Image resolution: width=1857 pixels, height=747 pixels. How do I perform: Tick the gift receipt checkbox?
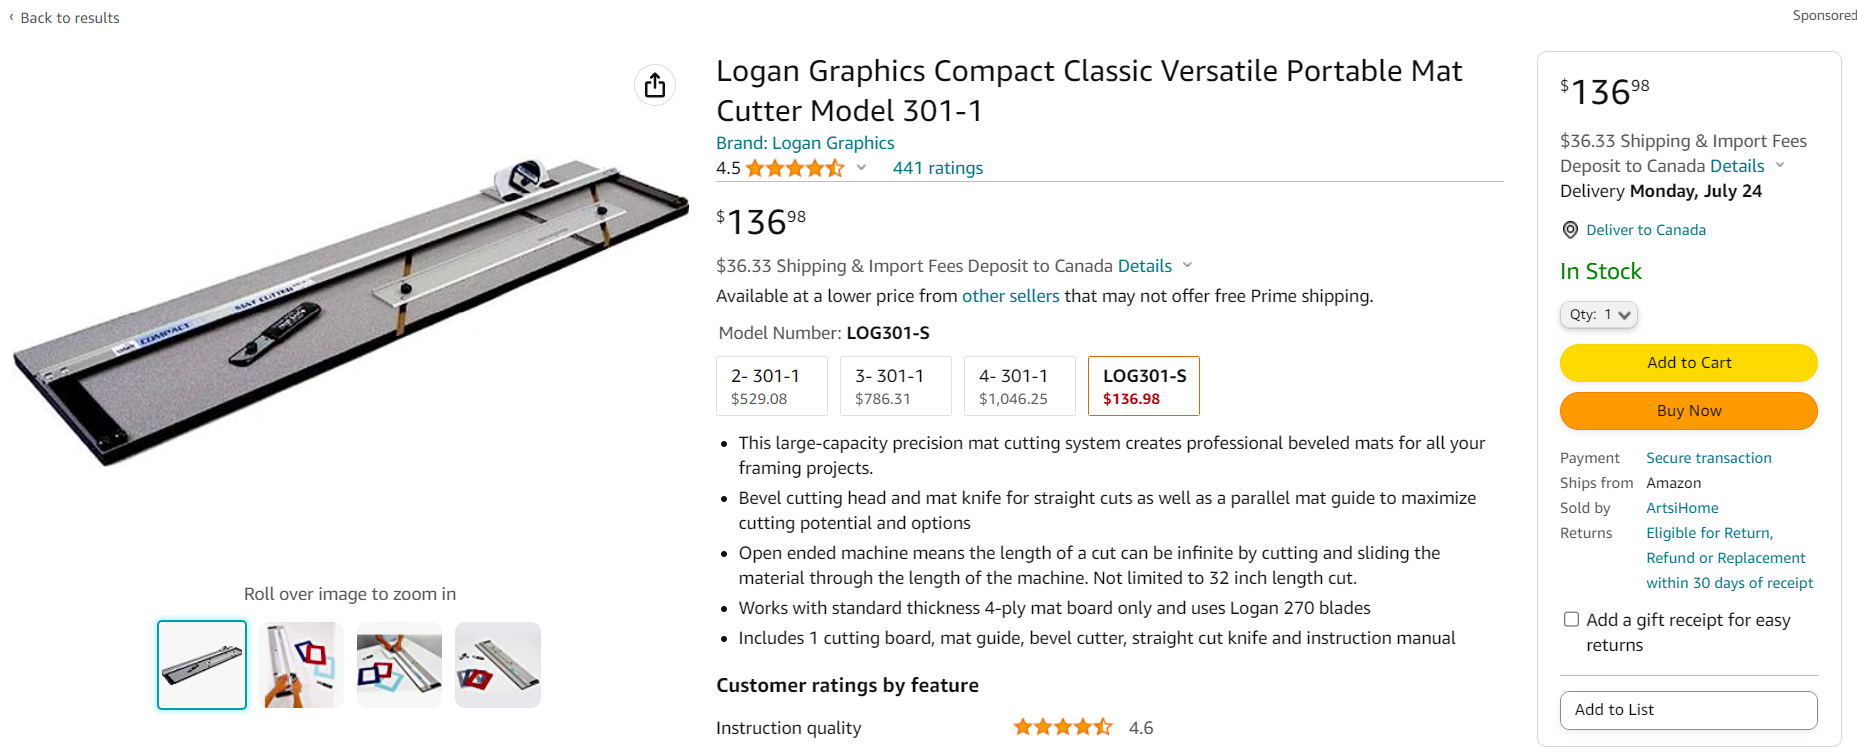click(1571, 620)
